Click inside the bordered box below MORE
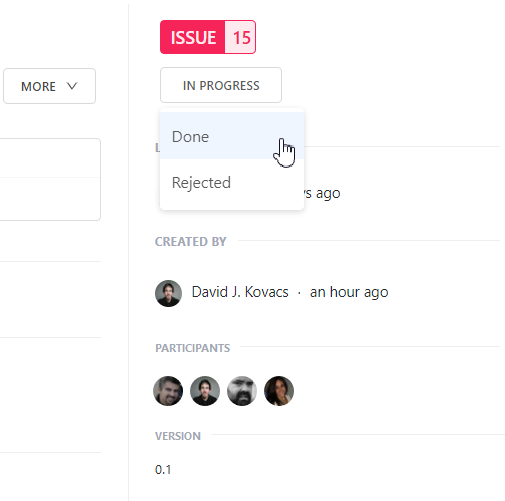Viewport: 505px width, 501px height. click(x=50, y=179)
